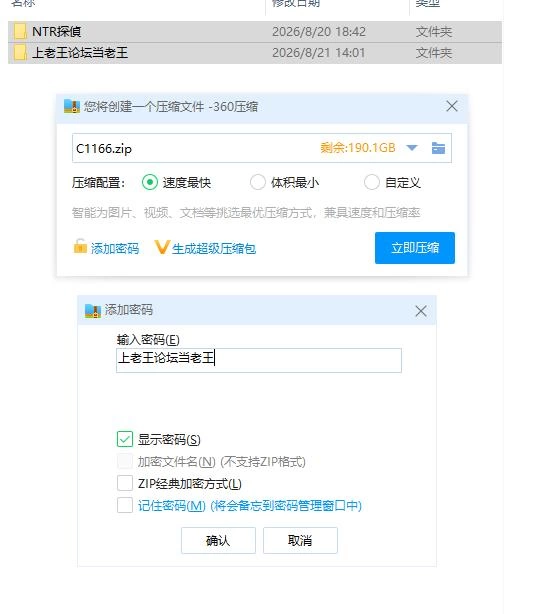Focus the 输入密码 password field
The image size is (544, 614).
259,360
